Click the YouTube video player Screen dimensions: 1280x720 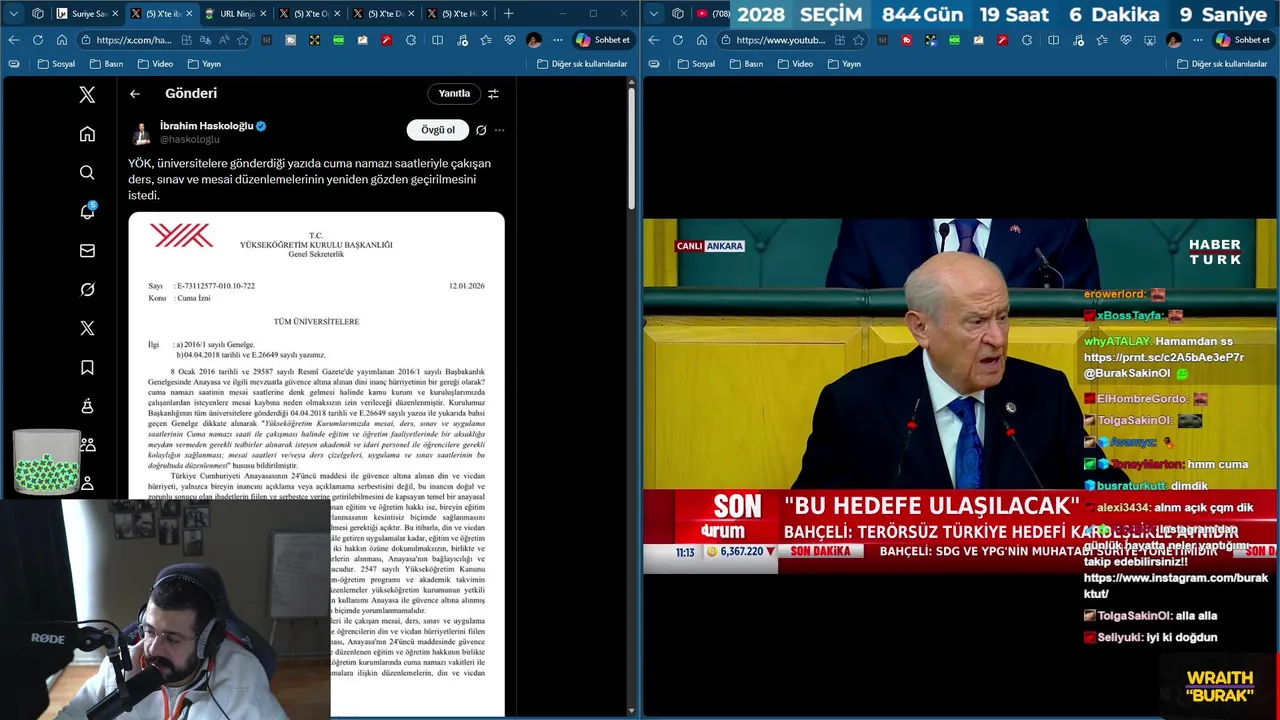click(960, 395)
